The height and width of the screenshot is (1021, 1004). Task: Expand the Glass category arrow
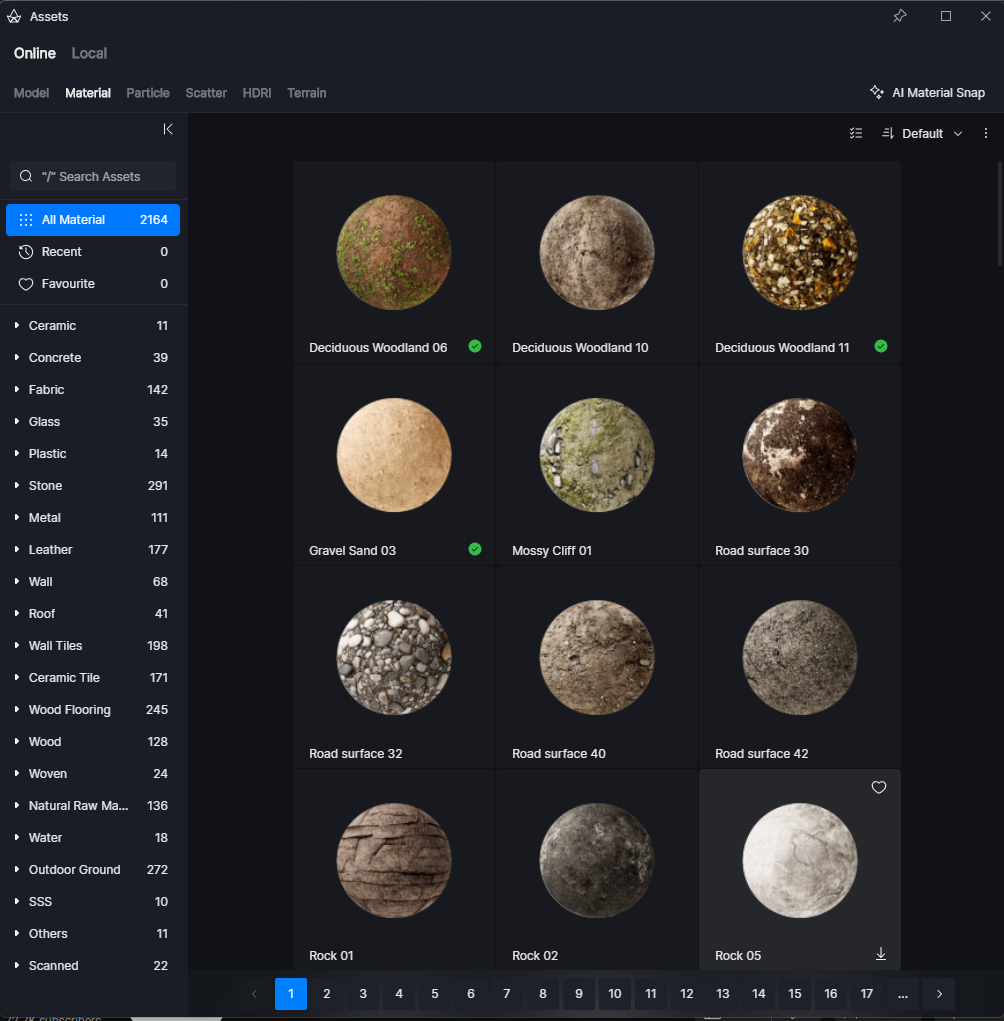(x=17, y=421)
